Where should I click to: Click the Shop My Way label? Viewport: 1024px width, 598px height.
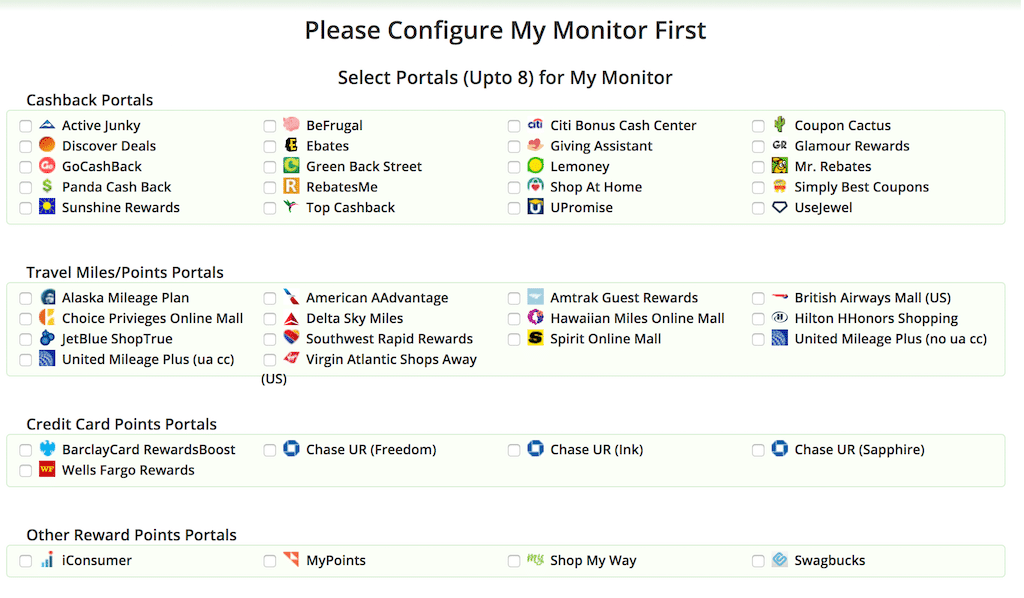(x=593, y=561)
